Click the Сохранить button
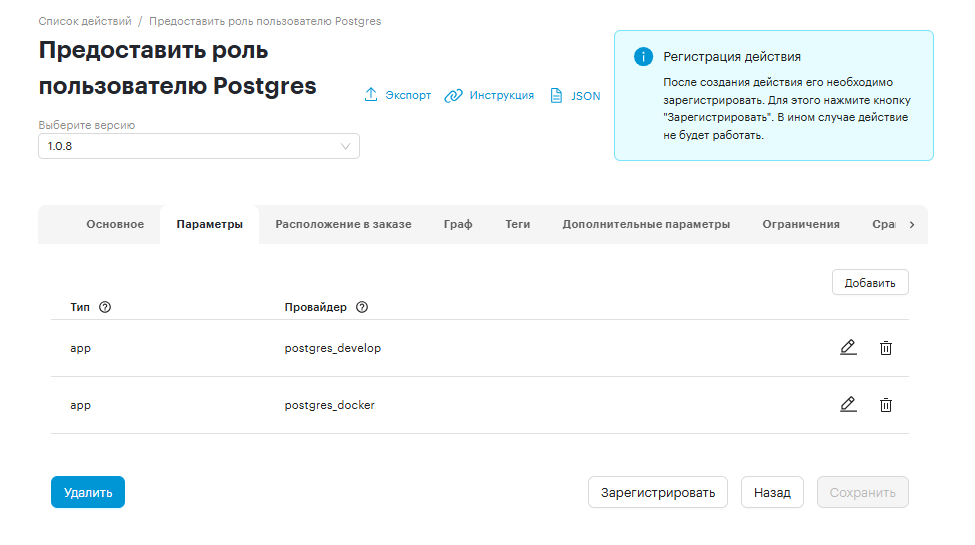The image size is (975, 545). (862, 492)
